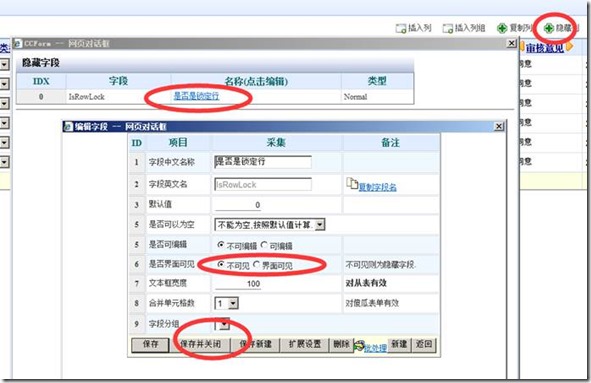Click the IsRowLock 字段英文名 input

pos(263,184)
